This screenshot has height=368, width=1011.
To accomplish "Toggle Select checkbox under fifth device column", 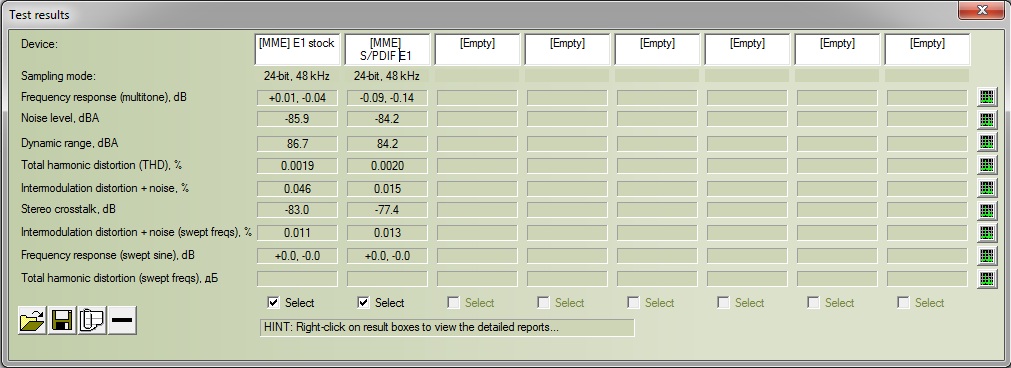I will coord(634,302).
